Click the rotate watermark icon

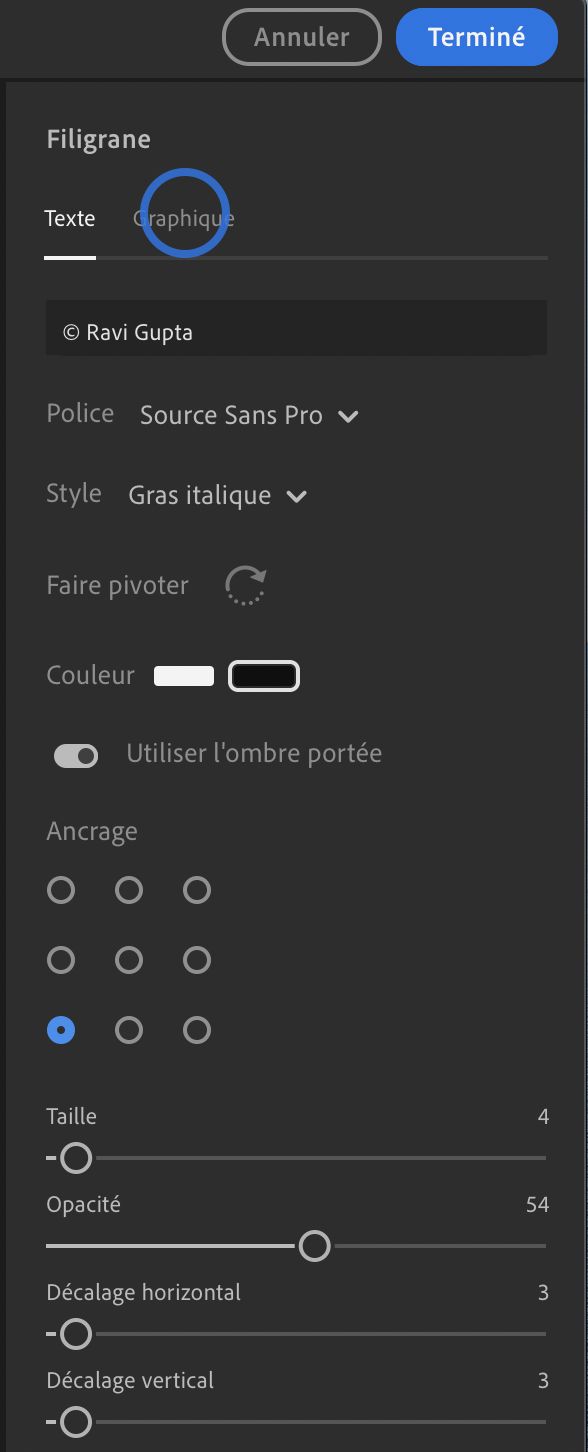pyautogui.click(x=245, y=585)
